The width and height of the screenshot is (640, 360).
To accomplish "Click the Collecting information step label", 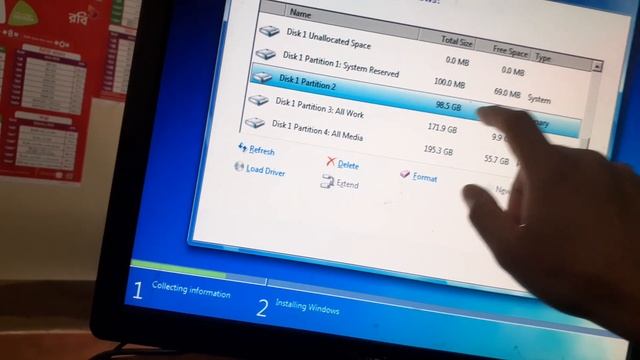I will (x=191, y=290).
